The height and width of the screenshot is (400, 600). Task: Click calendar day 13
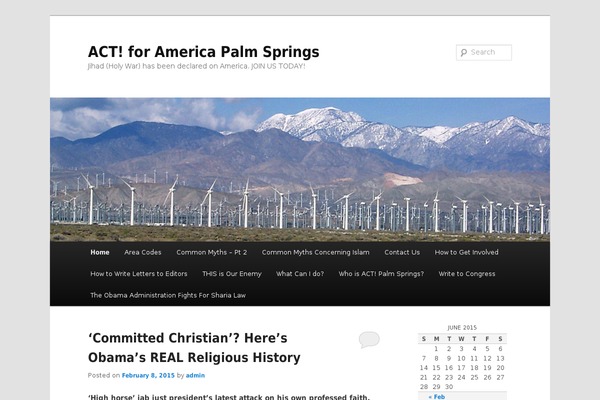(x=500, y=358)
